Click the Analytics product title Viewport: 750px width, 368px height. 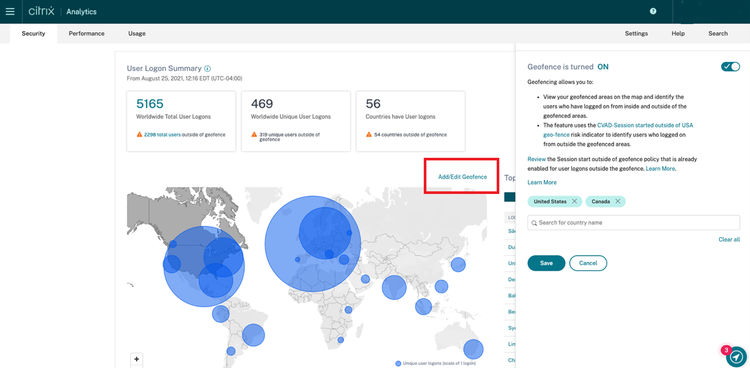tap(81, 11)
